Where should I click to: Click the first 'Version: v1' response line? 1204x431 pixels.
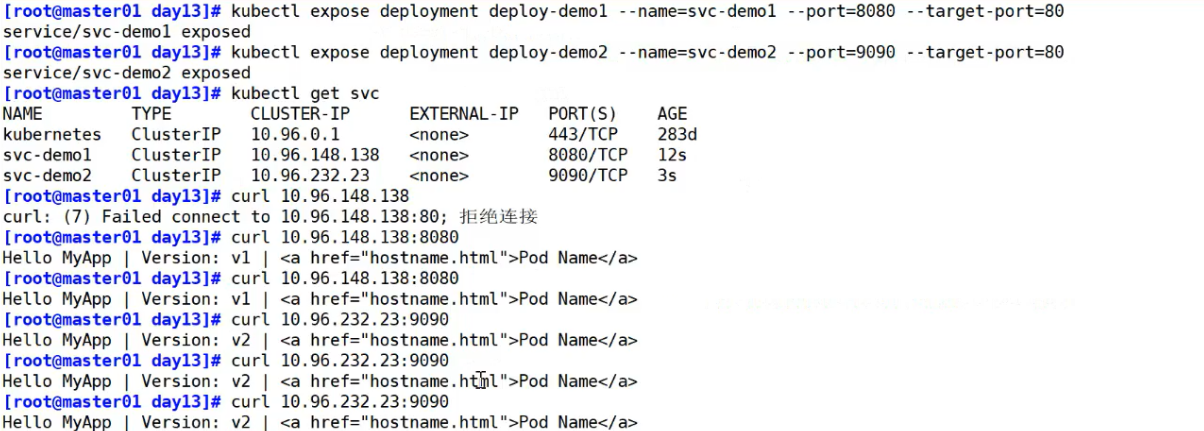320,258
